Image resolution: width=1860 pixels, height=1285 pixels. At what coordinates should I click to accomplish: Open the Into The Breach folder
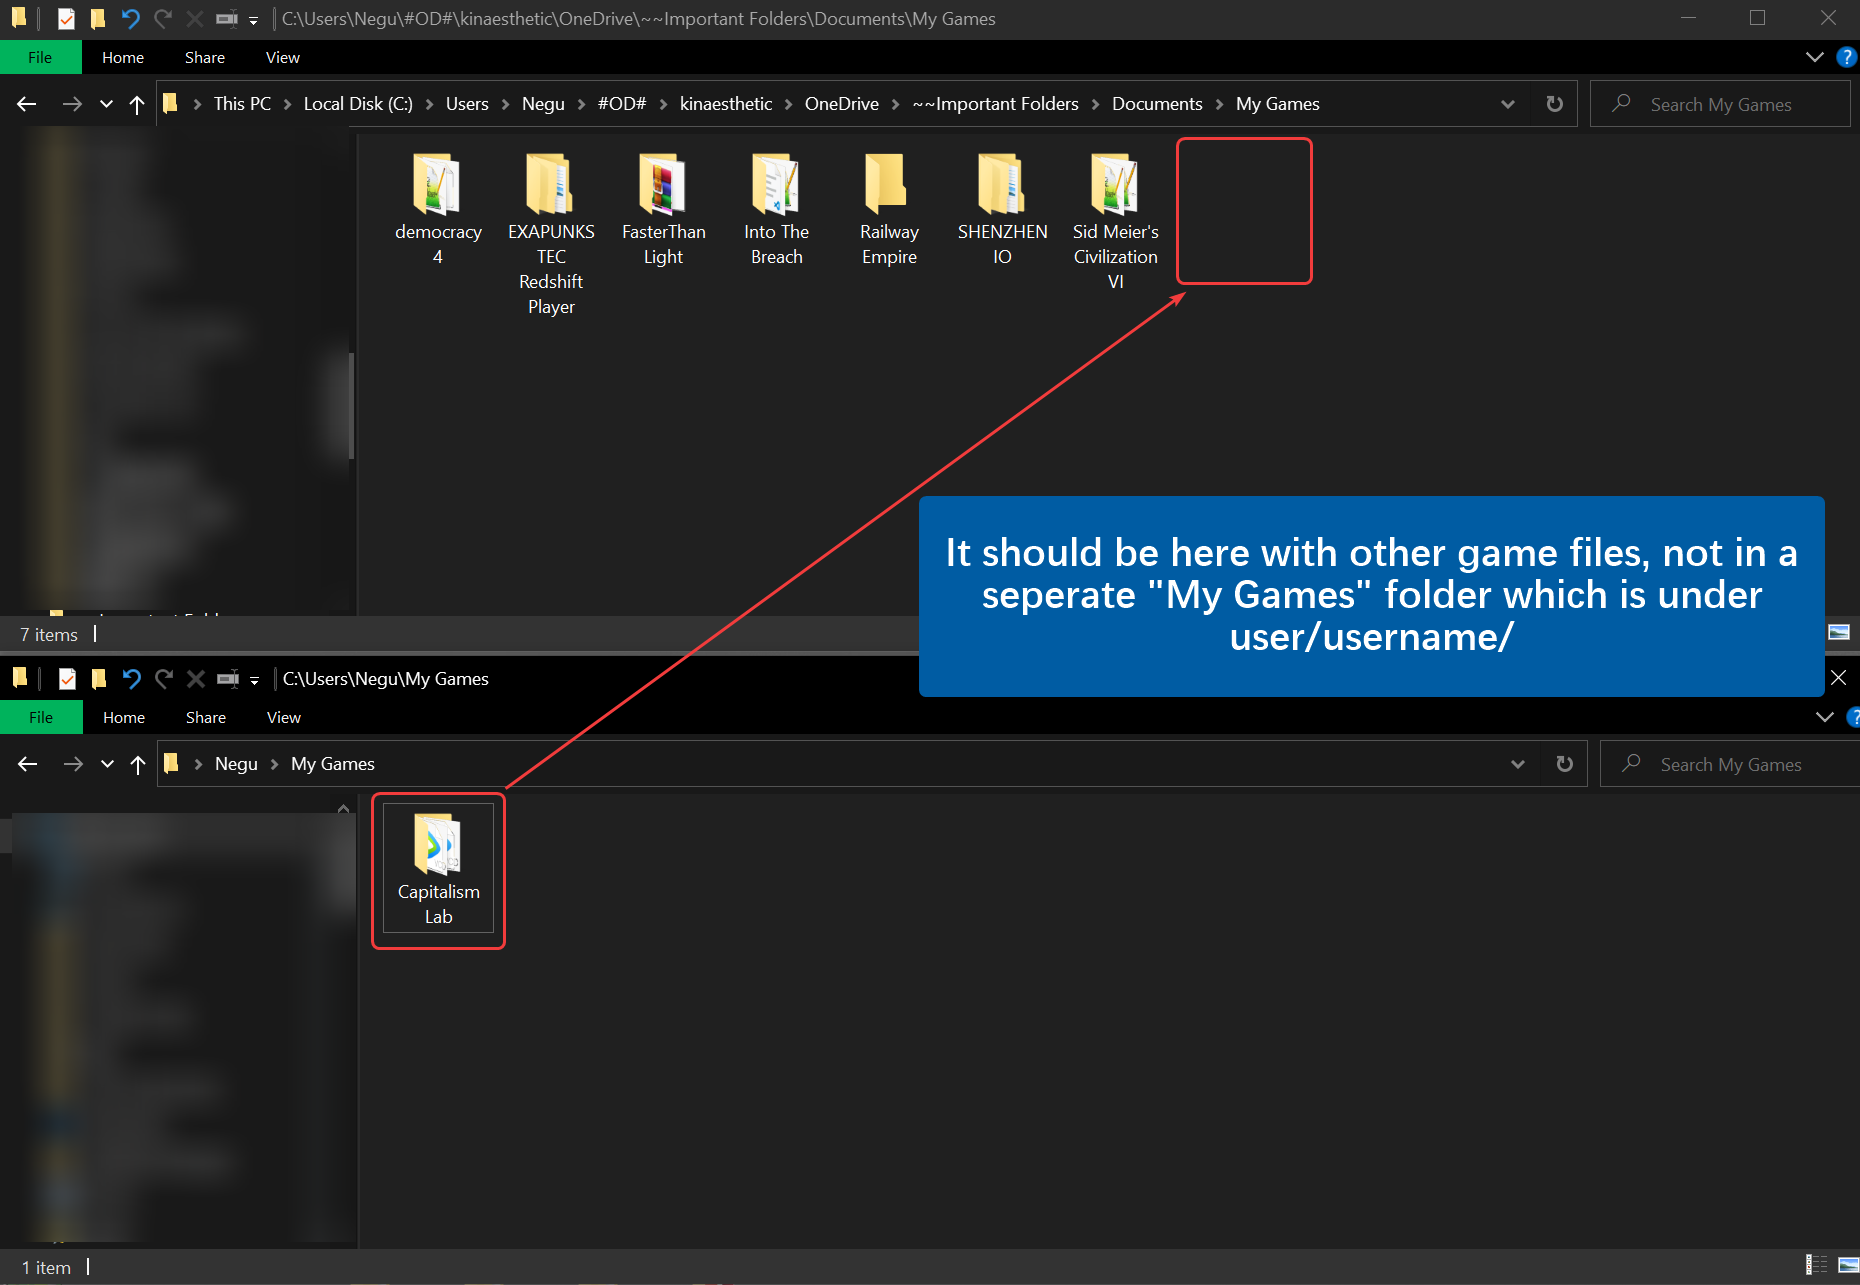777,209
